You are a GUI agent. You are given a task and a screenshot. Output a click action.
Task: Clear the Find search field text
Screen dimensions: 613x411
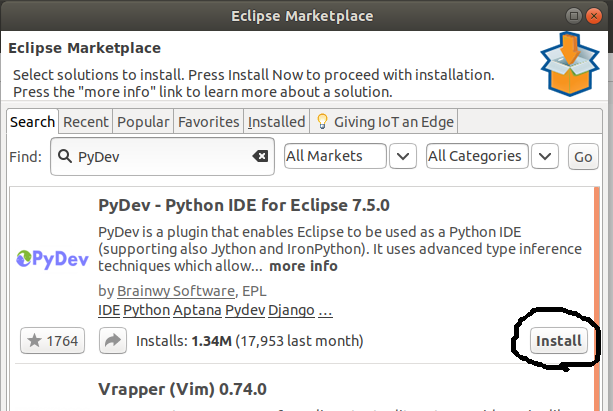point(260,156)
